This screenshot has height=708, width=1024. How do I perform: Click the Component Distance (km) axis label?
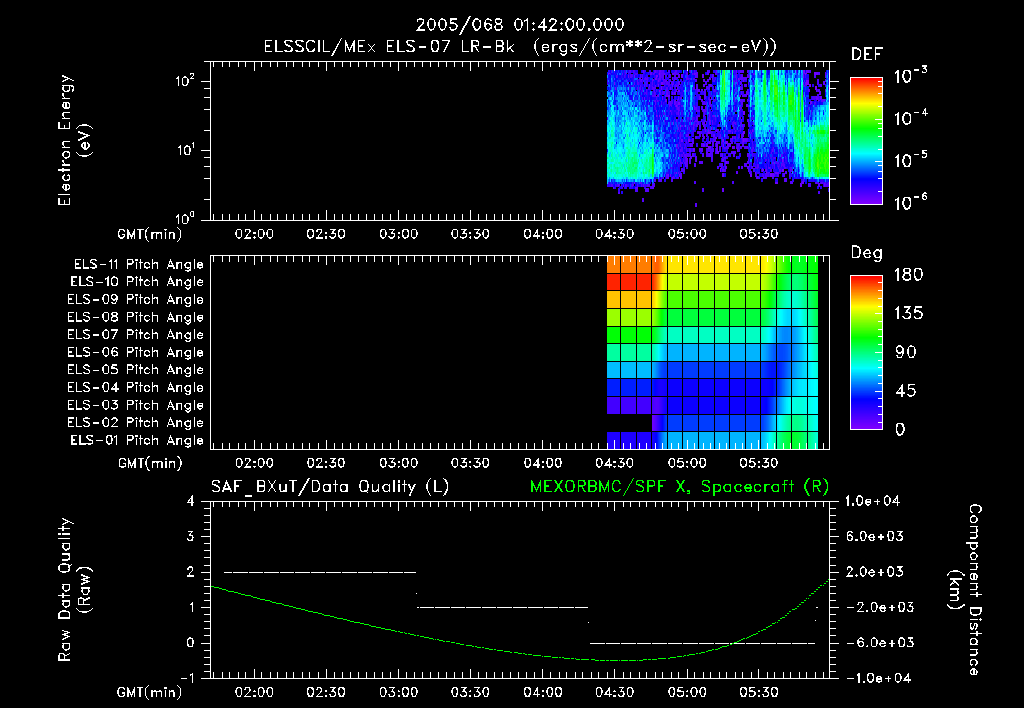click(x=965, y=590)
